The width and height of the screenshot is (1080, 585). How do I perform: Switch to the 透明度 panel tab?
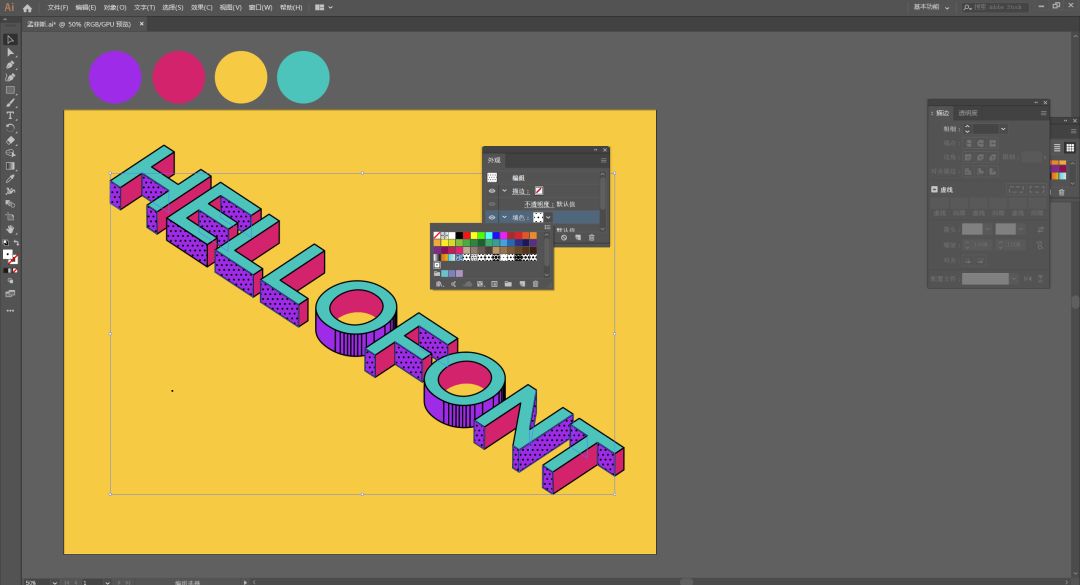coord(968,113)
